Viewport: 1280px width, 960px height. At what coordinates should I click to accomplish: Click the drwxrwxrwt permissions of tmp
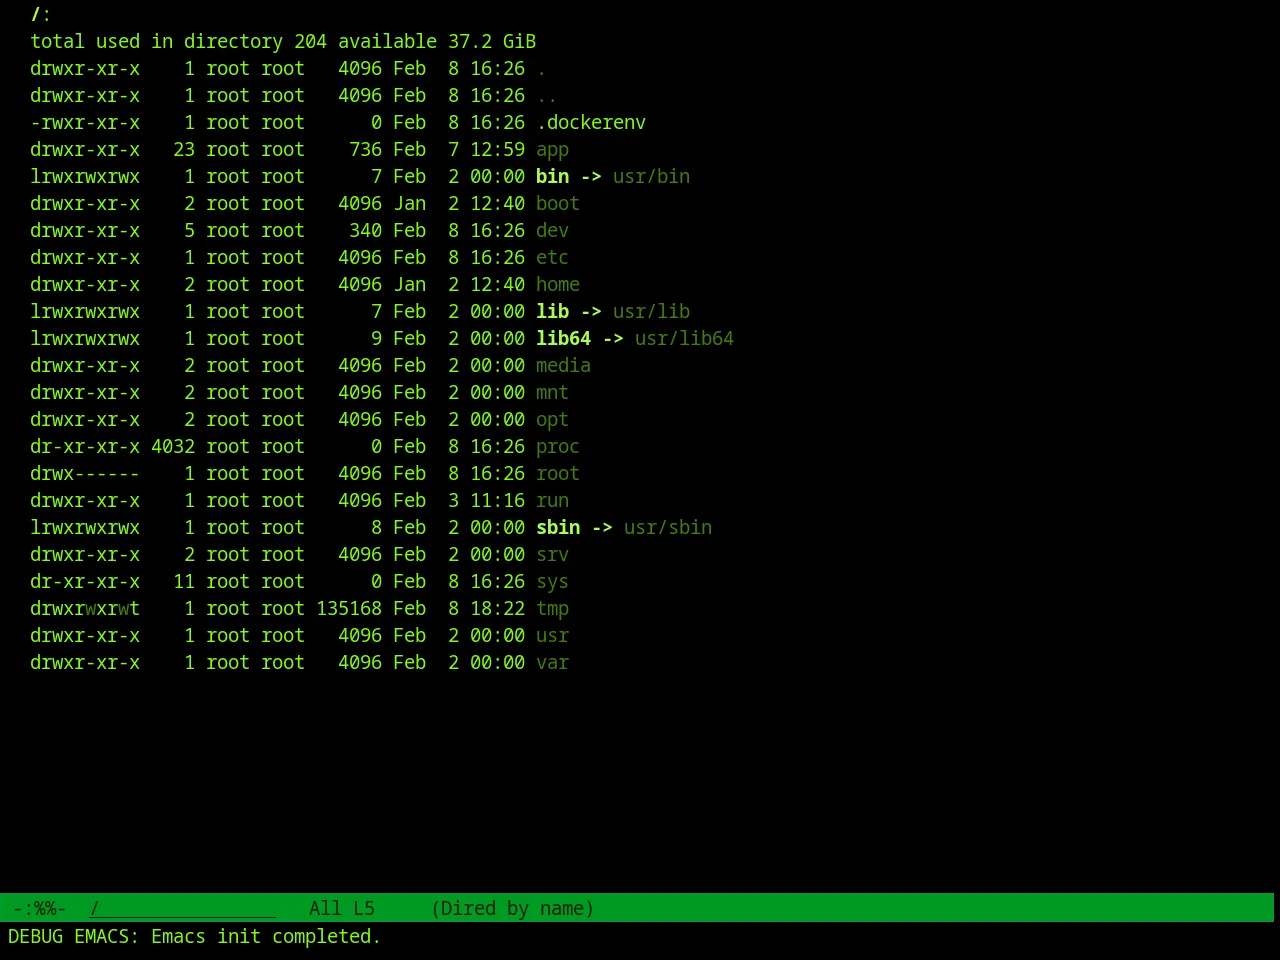85,609
